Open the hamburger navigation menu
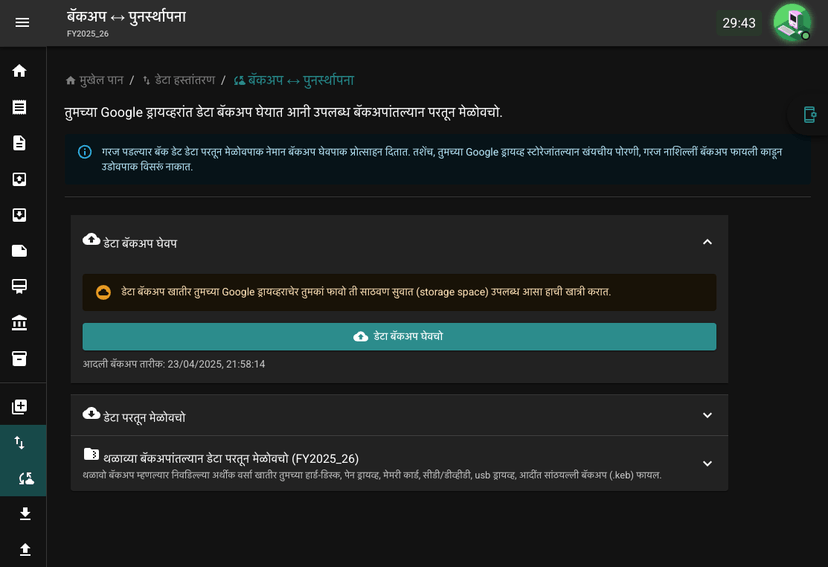 click(22, 23)
